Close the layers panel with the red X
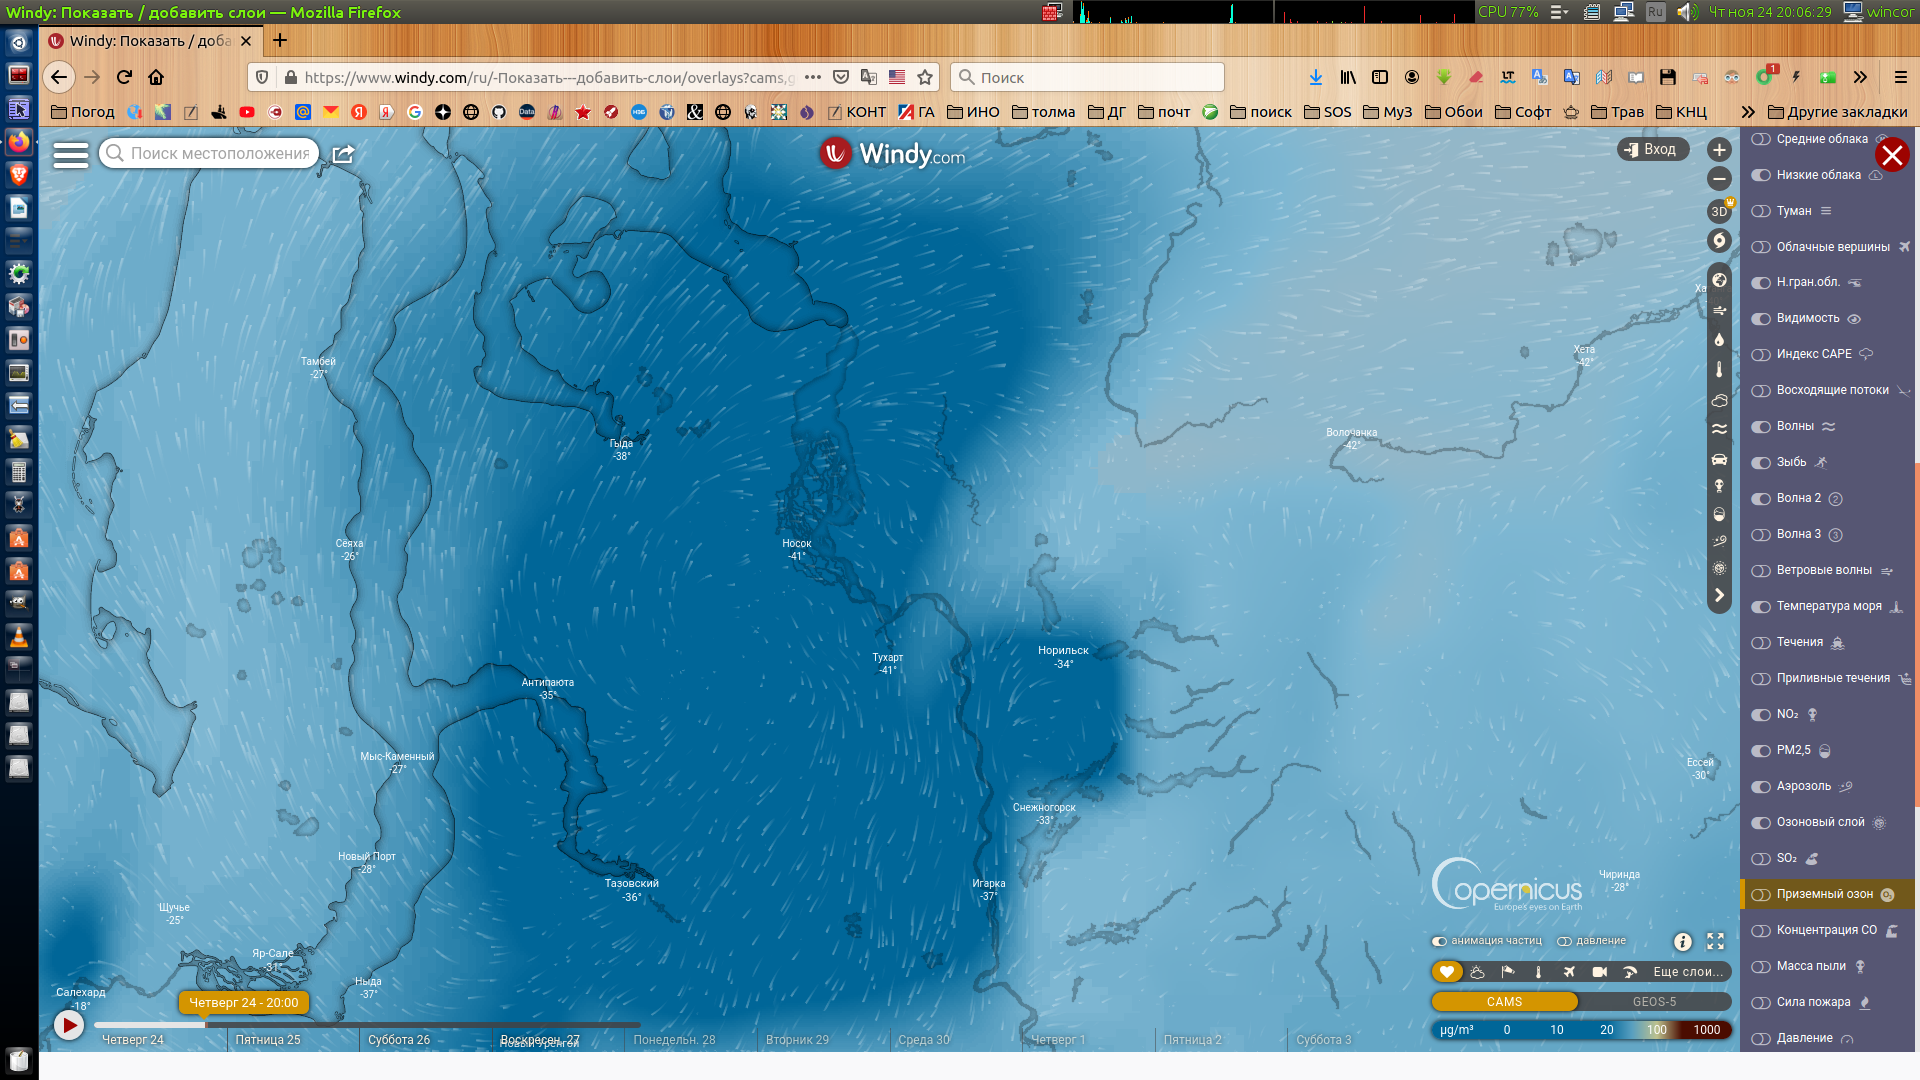1920x1080 pixels. point(1892,155)
